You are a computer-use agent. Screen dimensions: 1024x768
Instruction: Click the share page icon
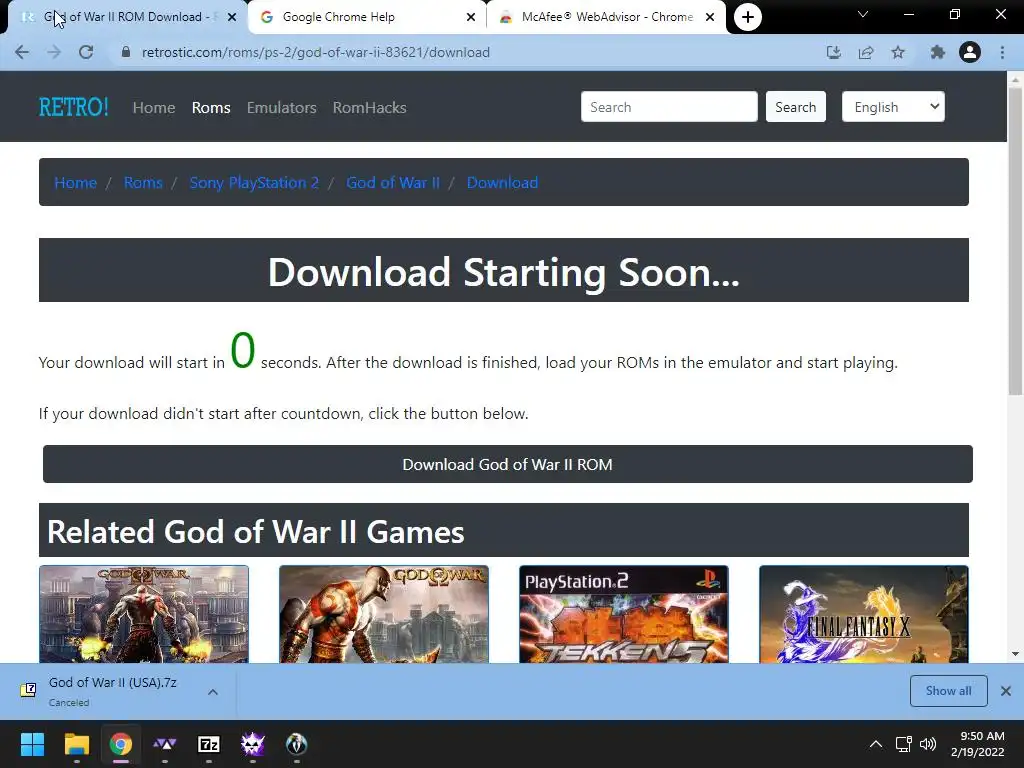[866, 52]
